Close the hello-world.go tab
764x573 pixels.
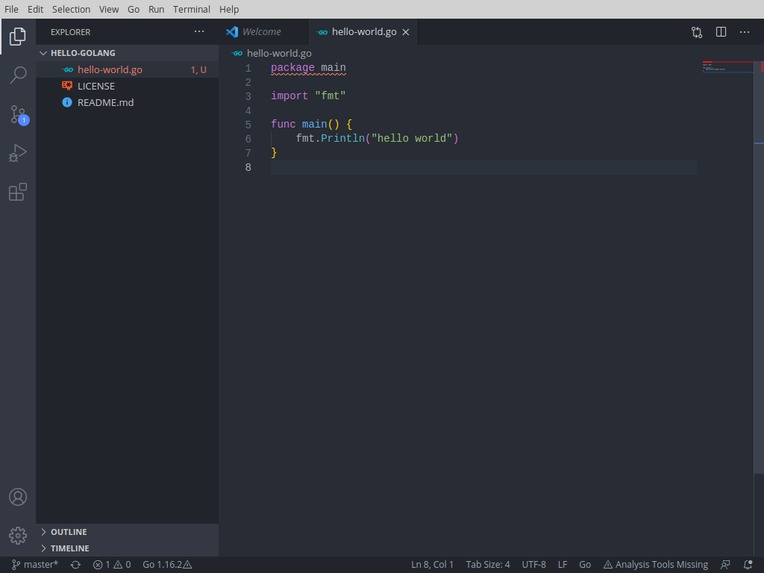point(405,32)
